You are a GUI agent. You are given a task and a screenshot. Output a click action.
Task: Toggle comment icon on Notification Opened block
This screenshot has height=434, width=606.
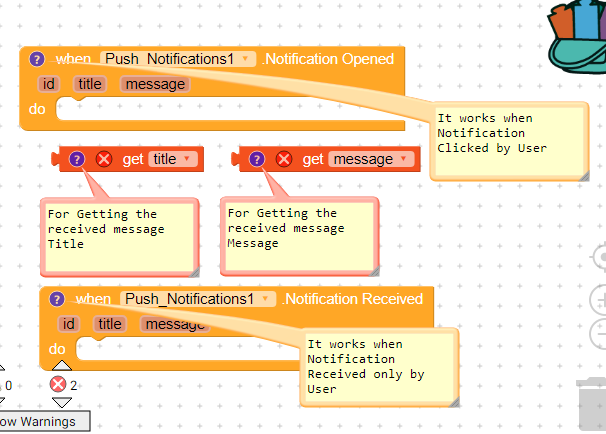pyautogui.click(x=37, y=60)
